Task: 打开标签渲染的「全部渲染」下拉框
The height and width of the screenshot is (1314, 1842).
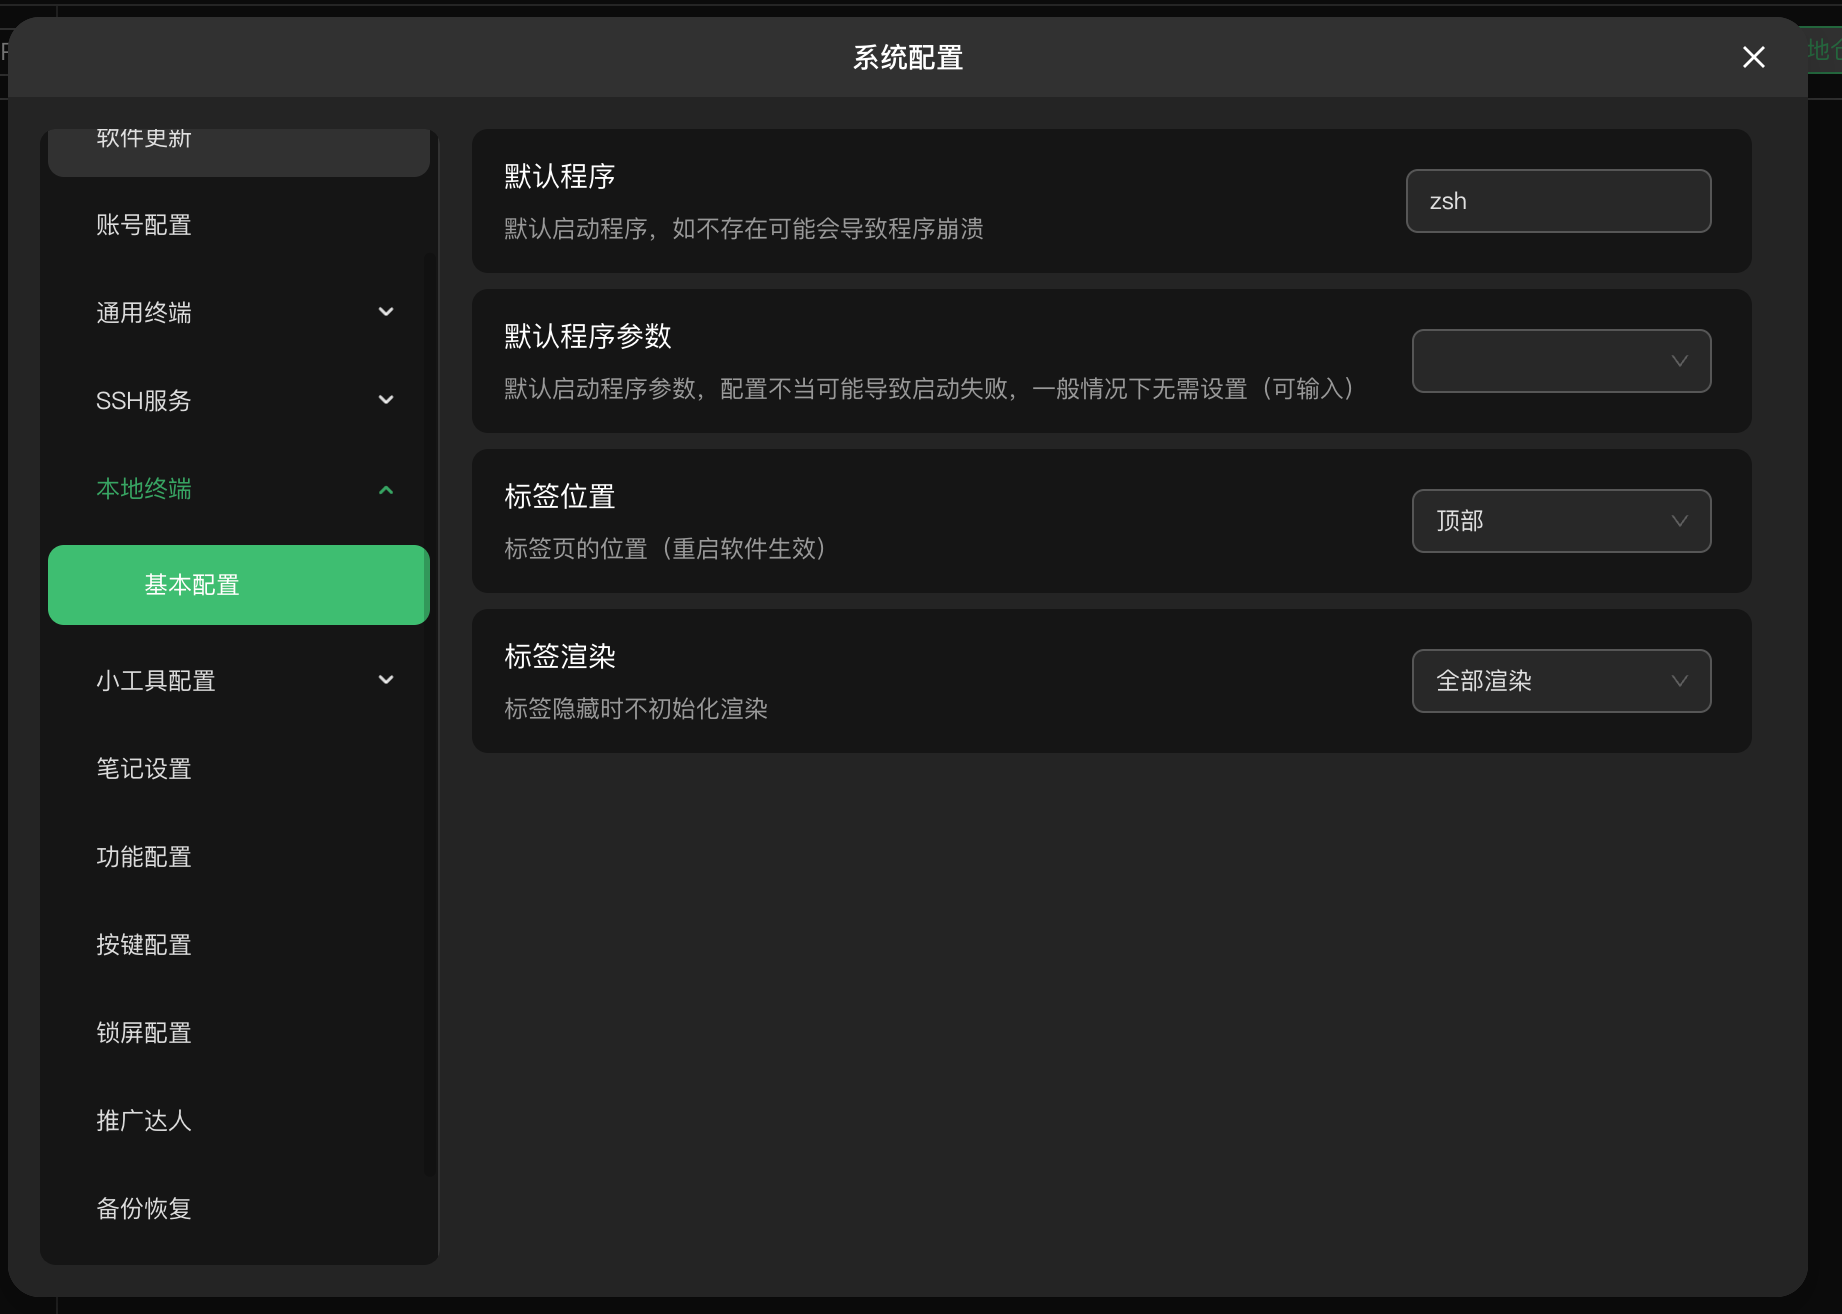Action: (1560, 681)
